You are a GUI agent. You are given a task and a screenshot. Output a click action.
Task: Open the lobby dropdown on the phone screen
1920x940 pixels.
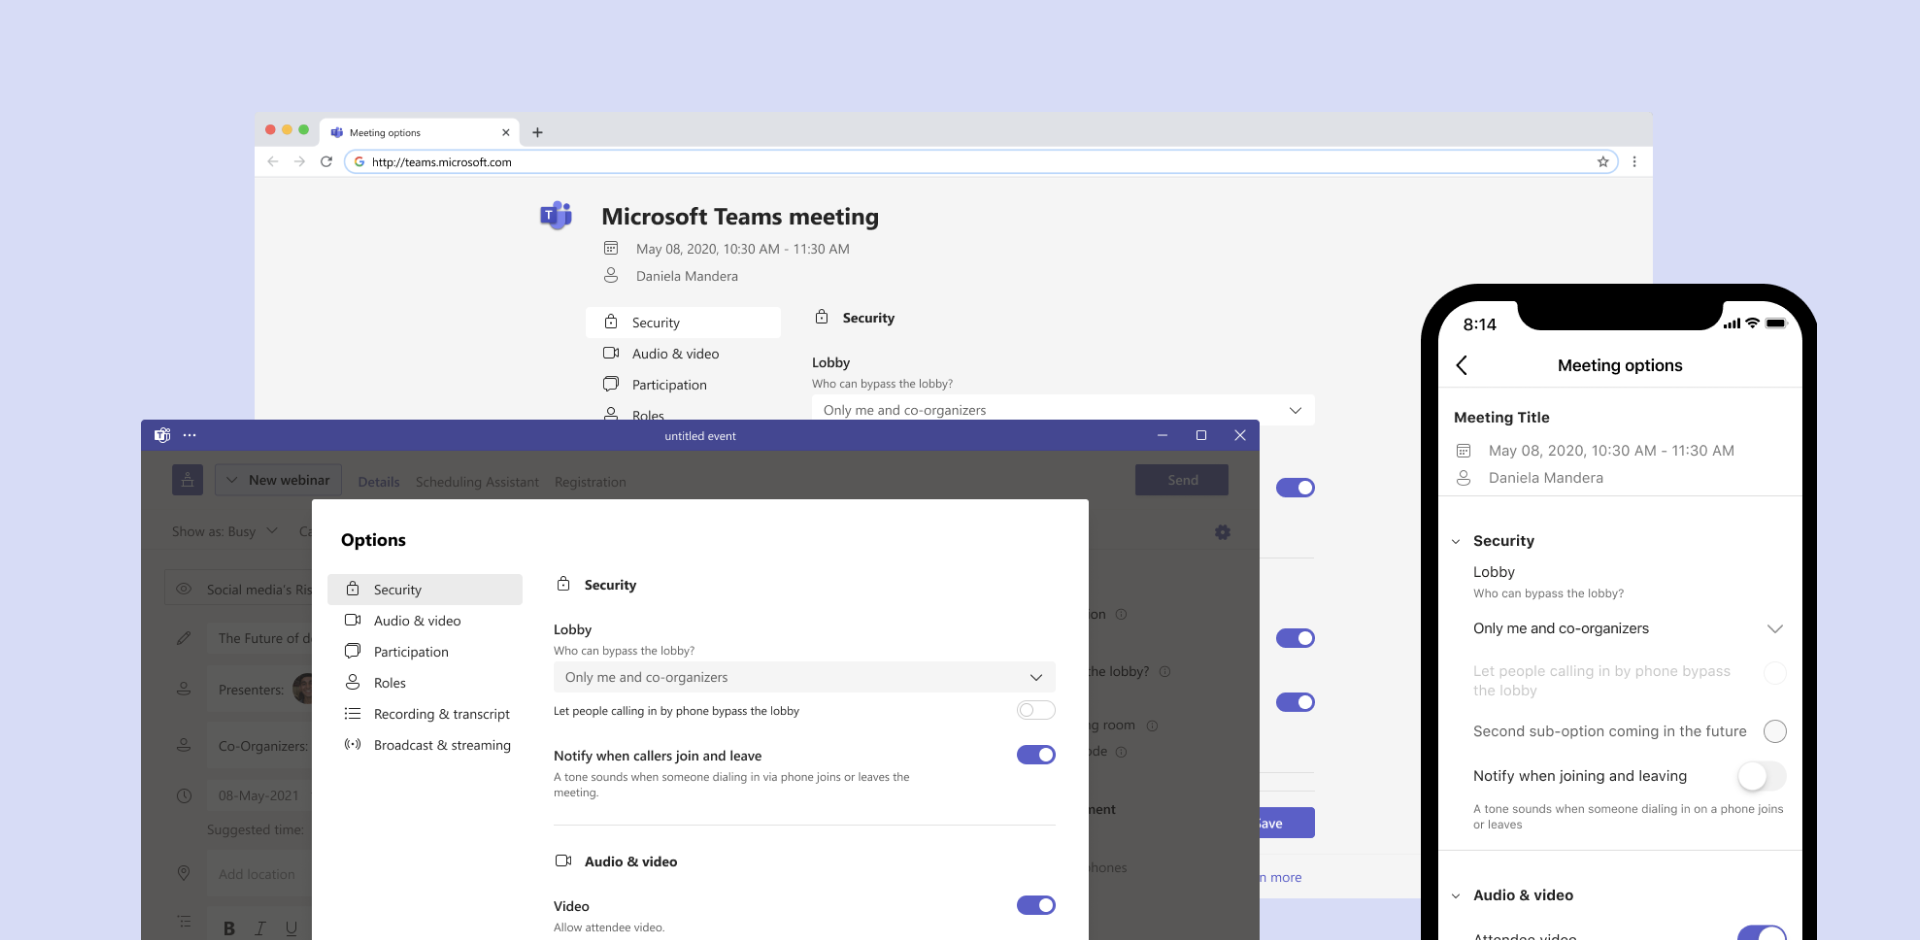tap(1627, 628)
